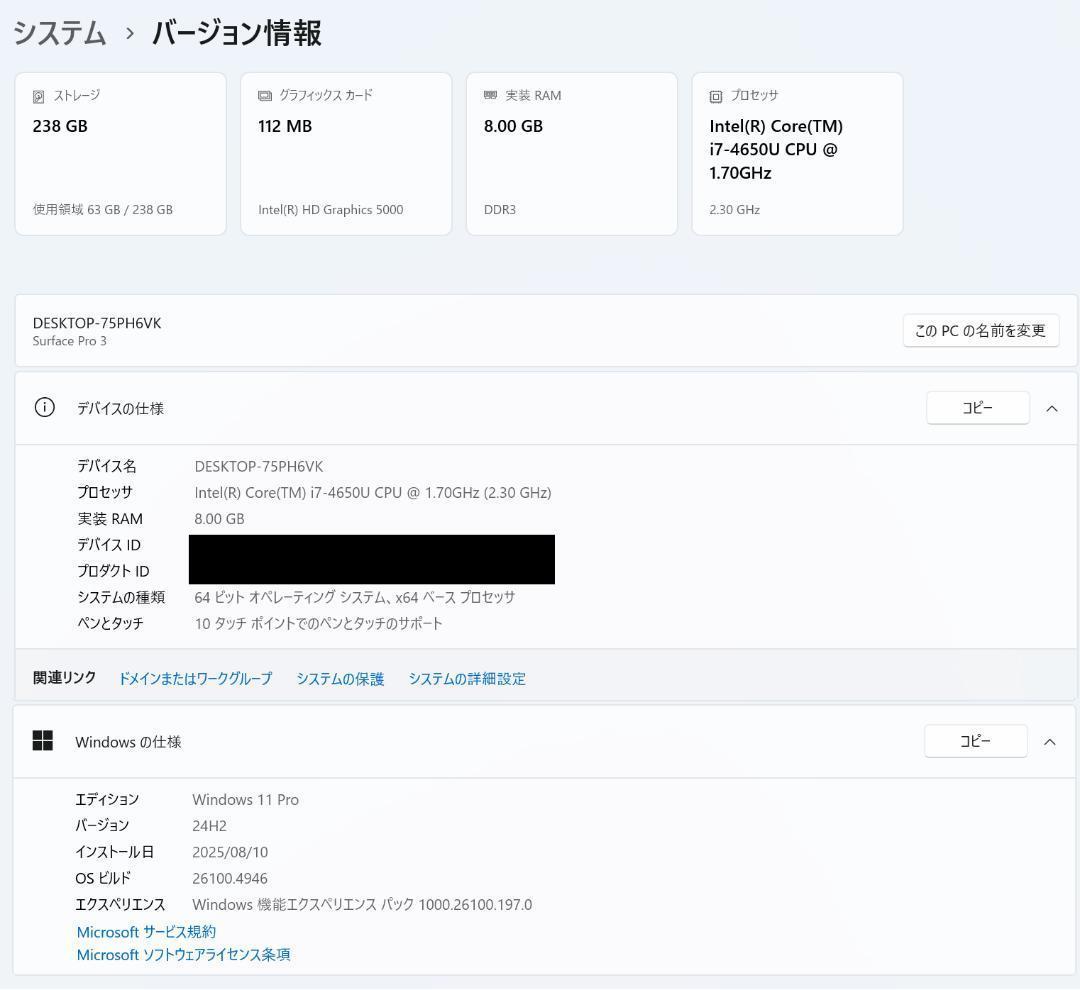Image resolution: width=1080 pixels, height=990 pixels.
Task: Click the processor icon on the プロセッサ card
Action: point(714,95)
